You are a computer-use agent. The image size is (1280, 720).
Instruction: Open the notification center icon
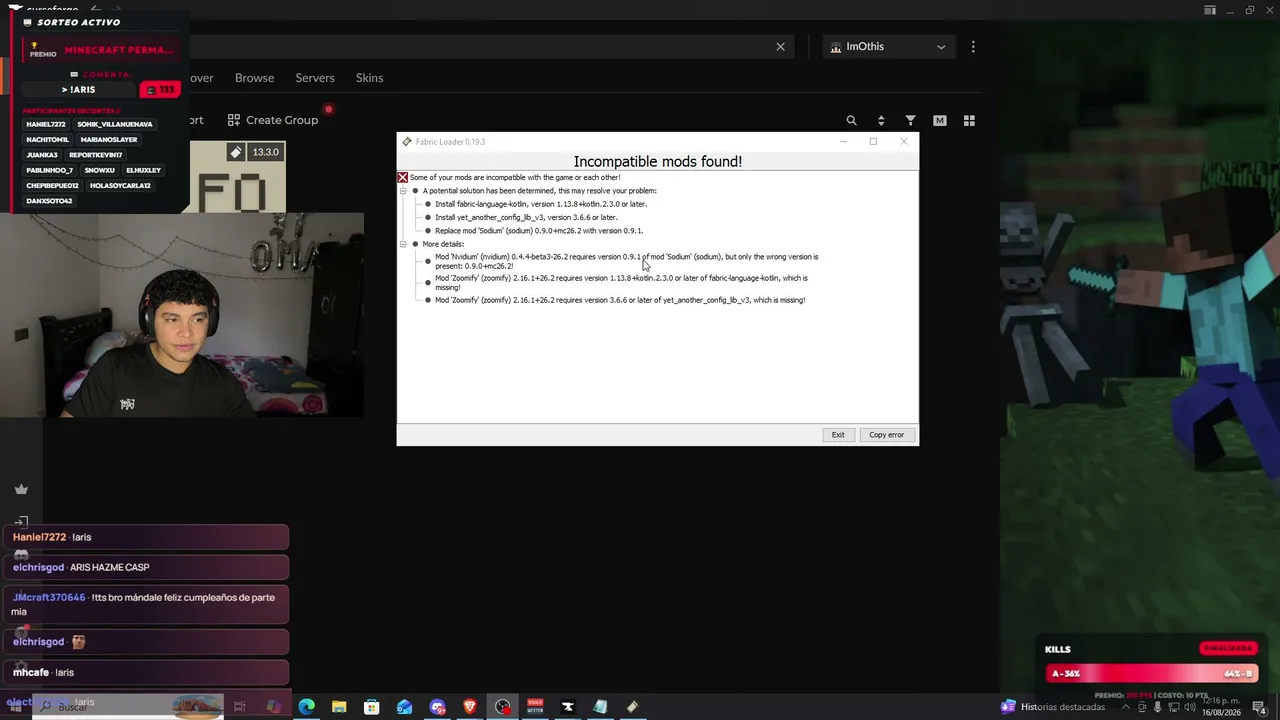1260,707
